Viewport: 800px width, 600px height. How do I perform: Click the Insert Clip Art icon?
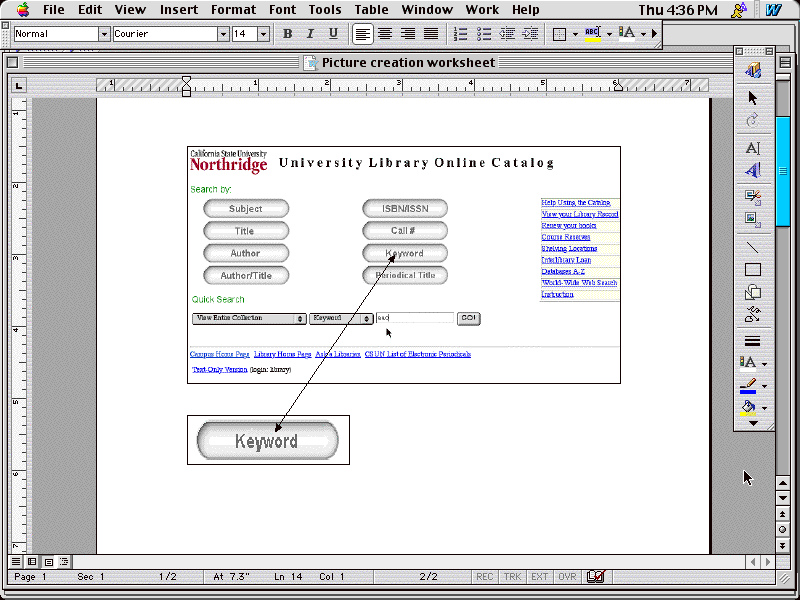coord(753,197)
